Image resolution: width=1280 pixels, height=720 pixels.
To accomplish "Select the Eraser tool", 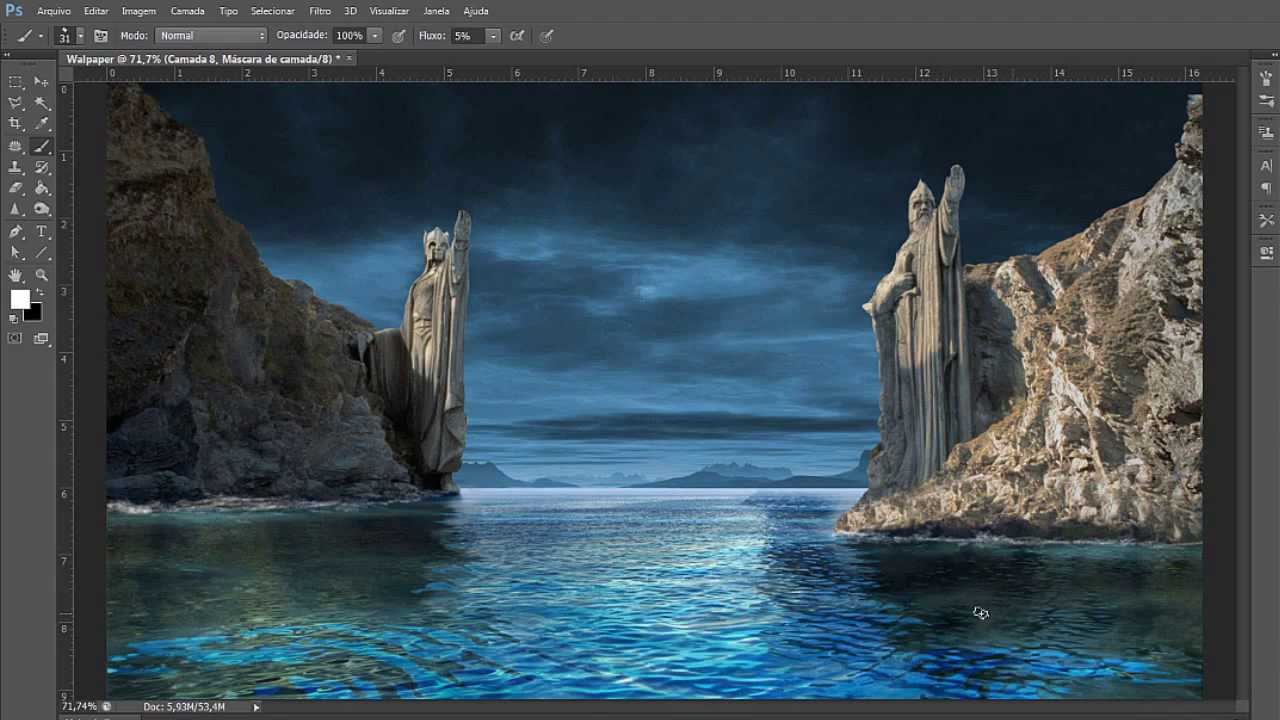I will coord(16,188).
